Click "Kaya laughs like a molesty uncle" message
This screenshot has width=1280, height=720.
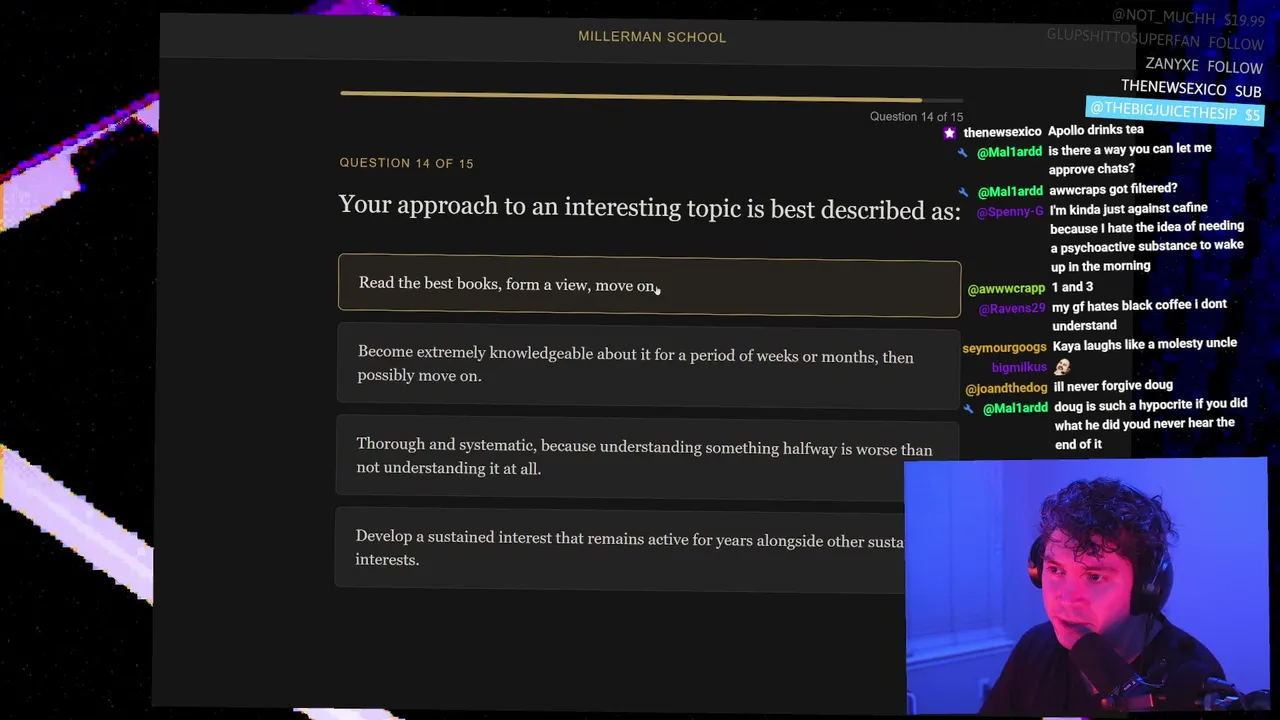click(x=1145, y=344)
